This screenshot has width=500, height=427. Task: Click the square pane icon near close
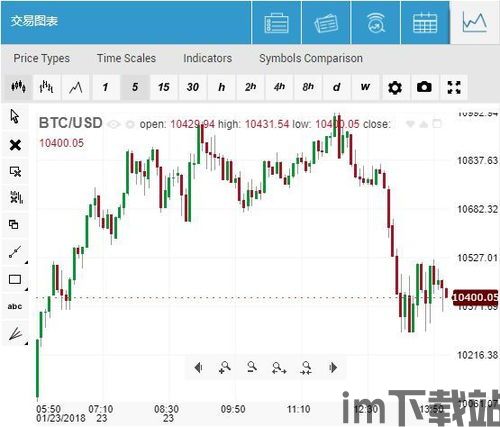click(x=437, y=124)
